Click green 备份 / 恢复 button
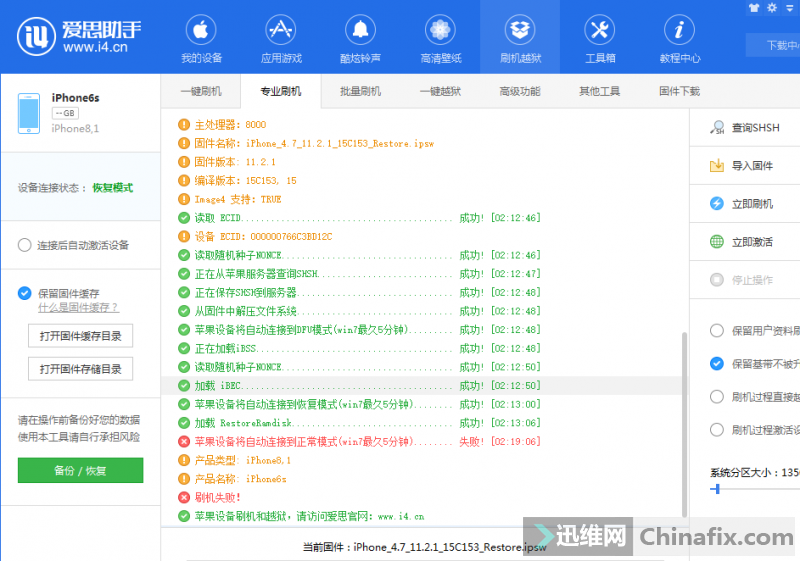Viewport: 800px width, 561px height. point(81,470)
